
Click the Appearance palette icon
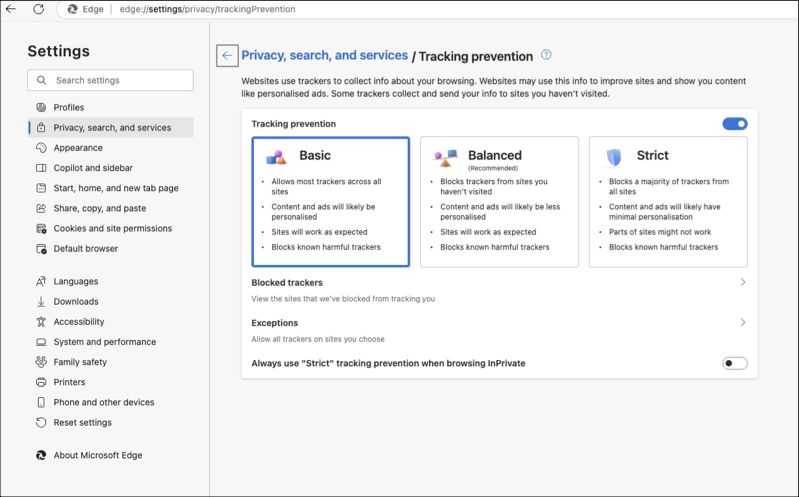tap(41, 148)
